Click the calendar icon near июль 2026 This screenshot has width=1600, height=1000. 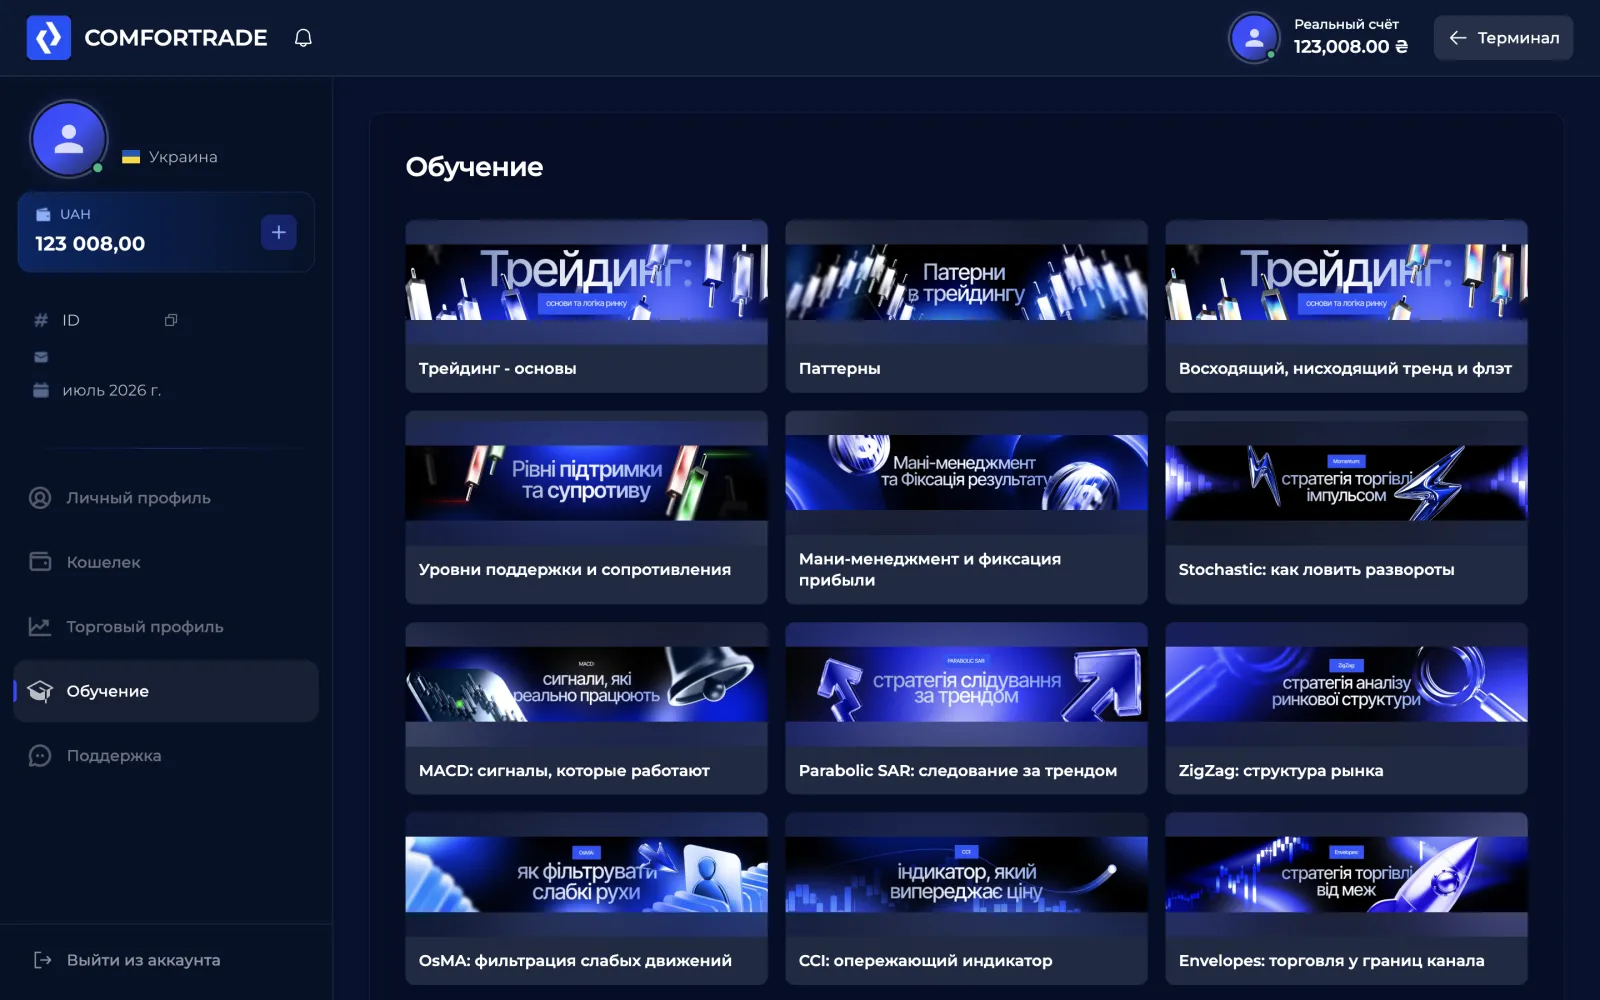coord(41,390)
